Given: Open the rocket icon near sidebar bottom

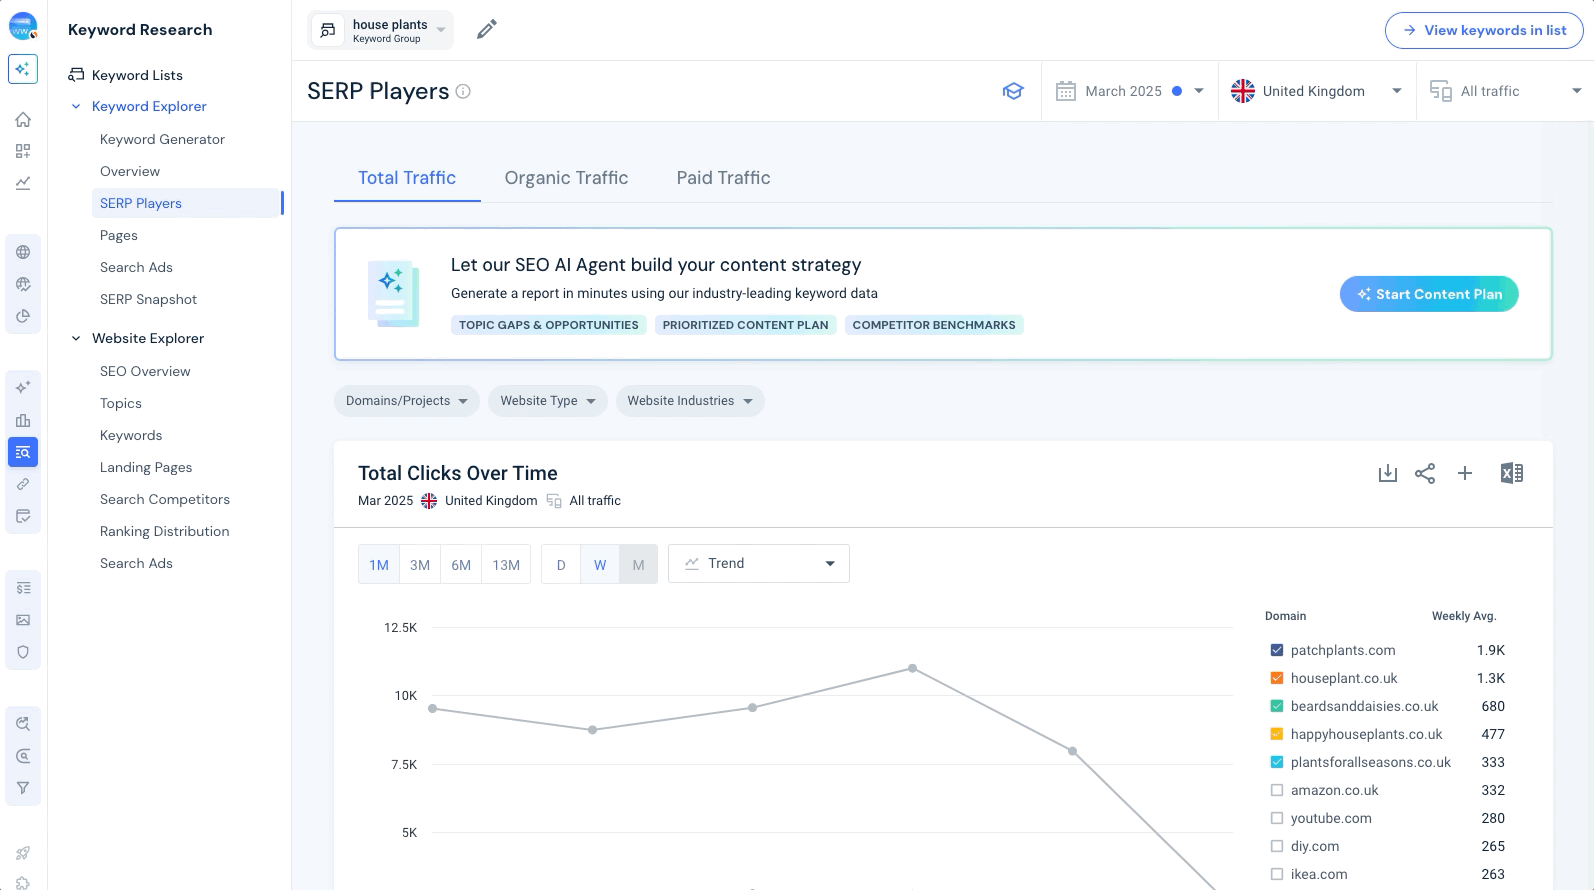Looking at the screenshot, I should click(x=23, y=853).
